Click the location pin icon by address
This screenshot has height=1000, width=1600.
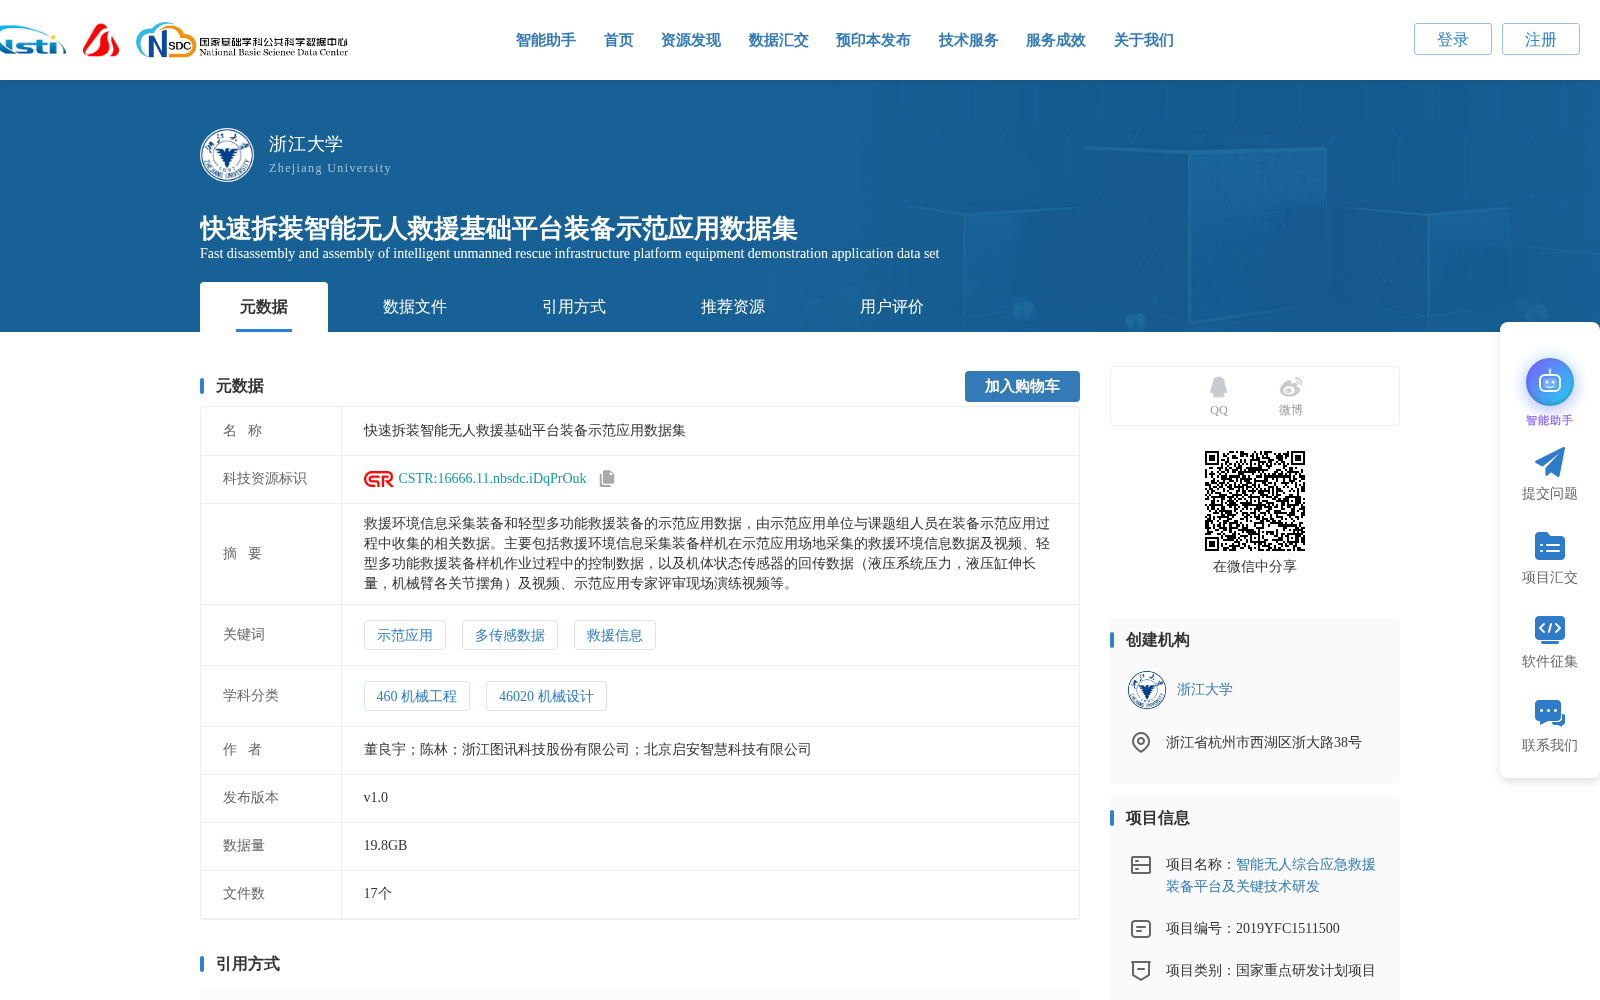pyautogui.click(x=1141, y=742)
